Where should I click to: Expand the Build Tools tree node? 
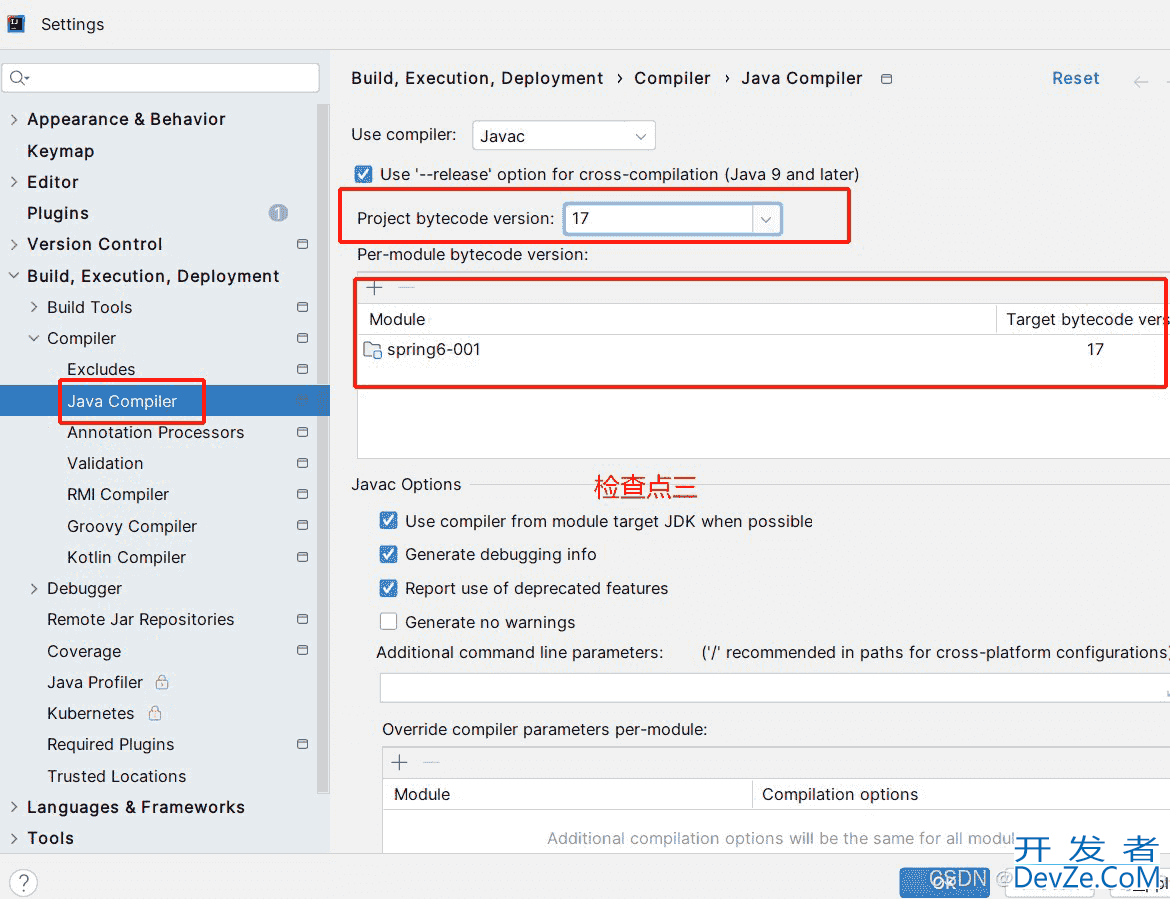tap(34, 307)
